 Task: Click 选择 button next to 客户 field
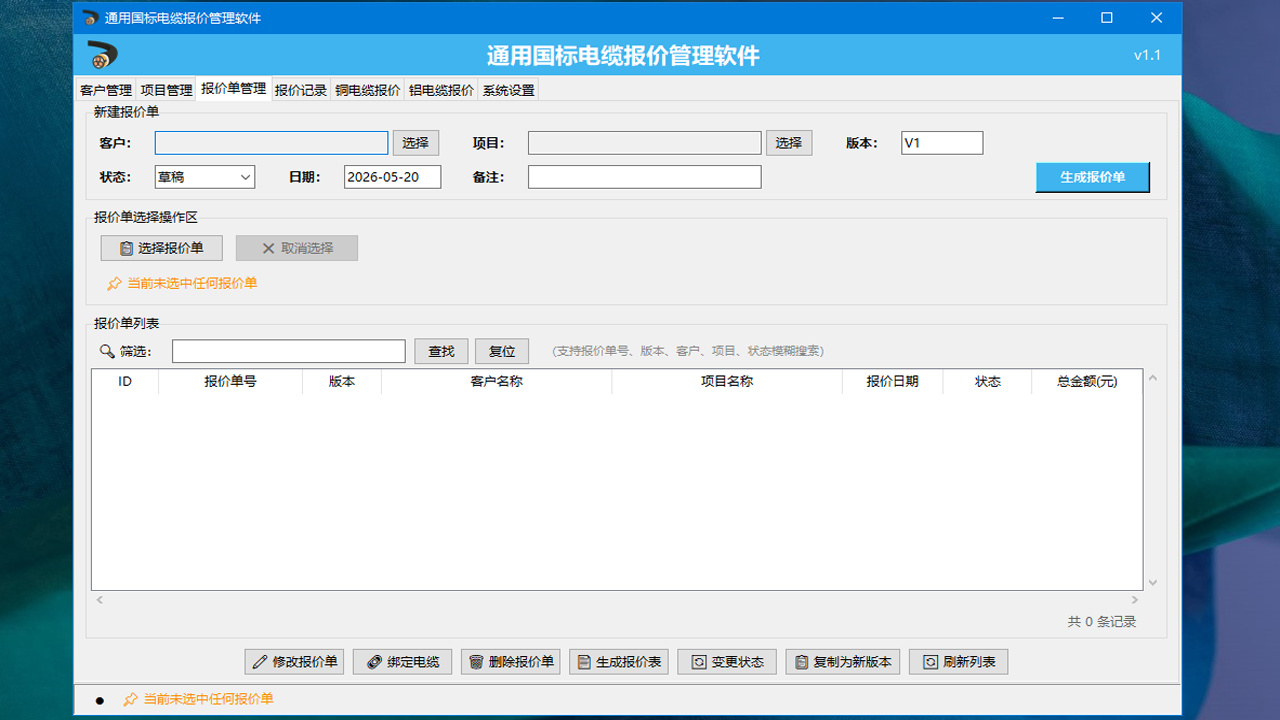click(x=416, y=143)
